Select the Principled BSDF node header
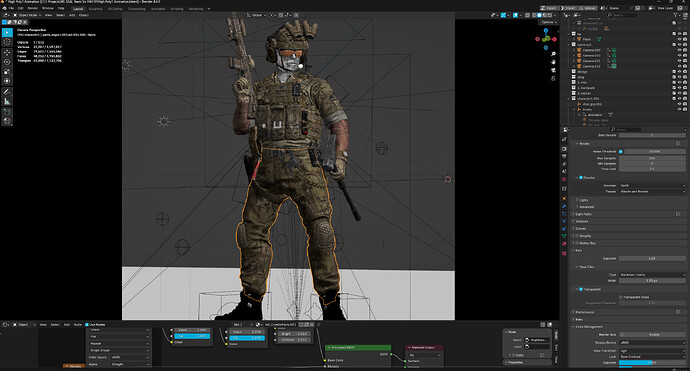Image resolution: width=690 pixels, height=371 pixels. 358,347
